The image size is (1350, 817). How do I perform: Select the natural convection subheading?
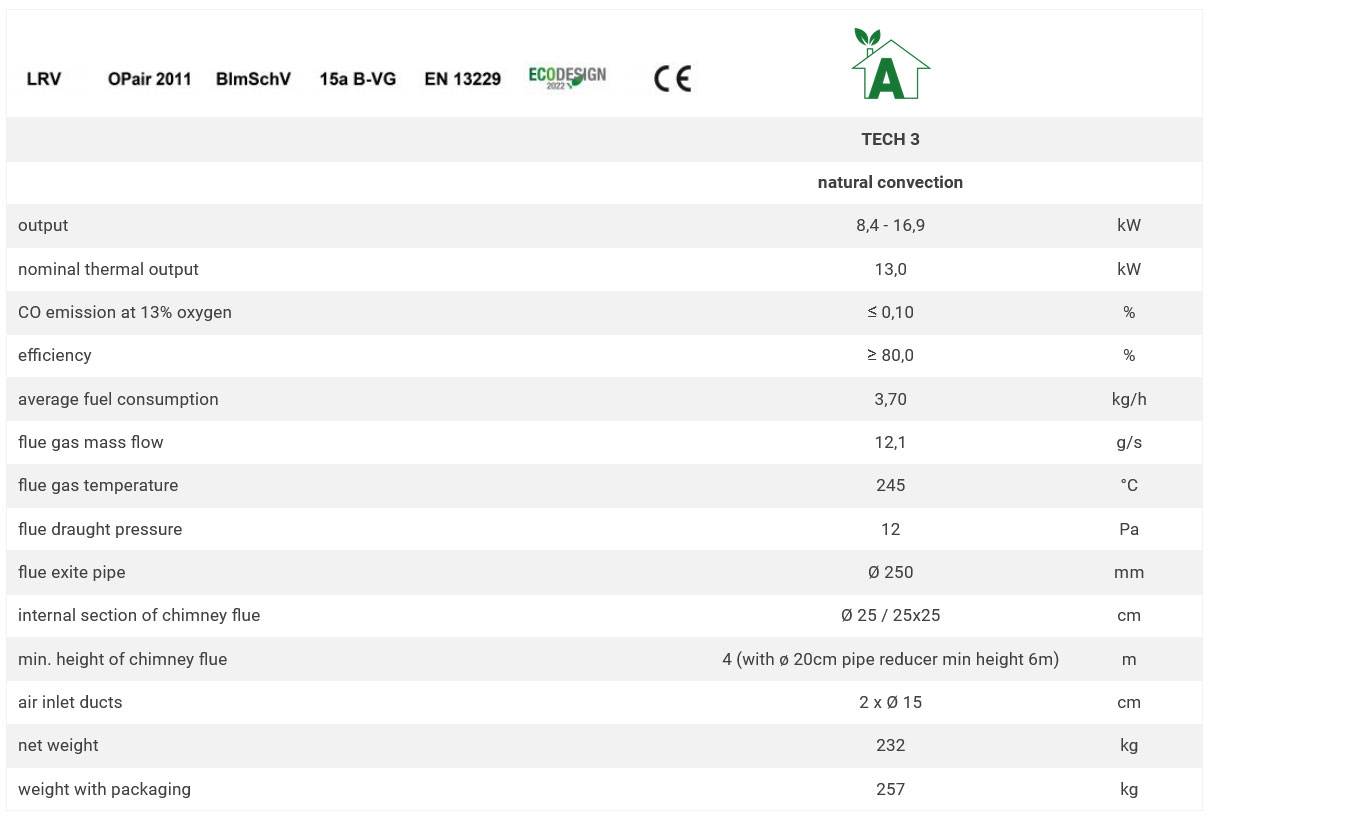point(890,182)
